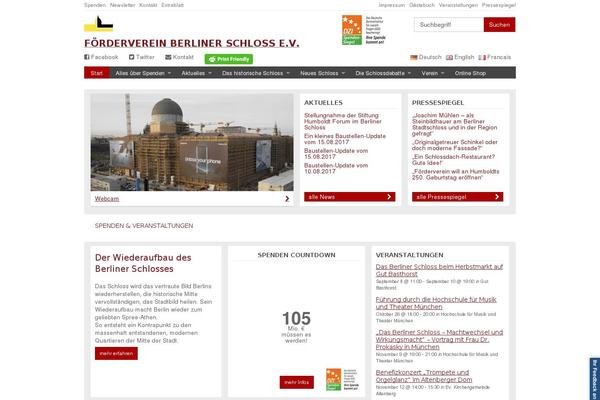Click the arrow next to Webcam
Screen dimensions: 600x400
(287, 199)
